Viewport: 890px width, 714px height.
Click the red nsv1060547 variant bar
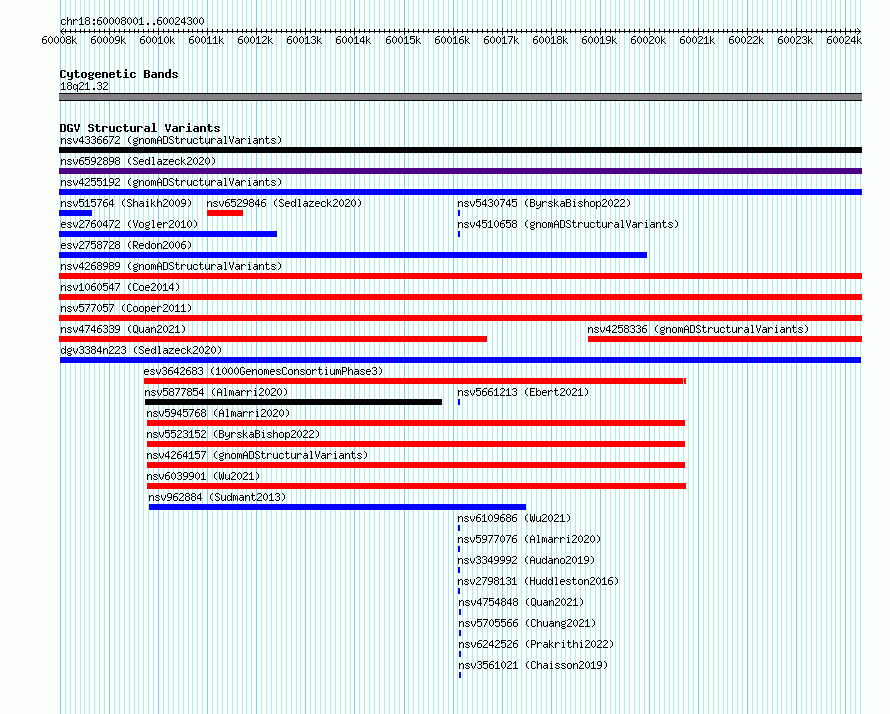460,297
